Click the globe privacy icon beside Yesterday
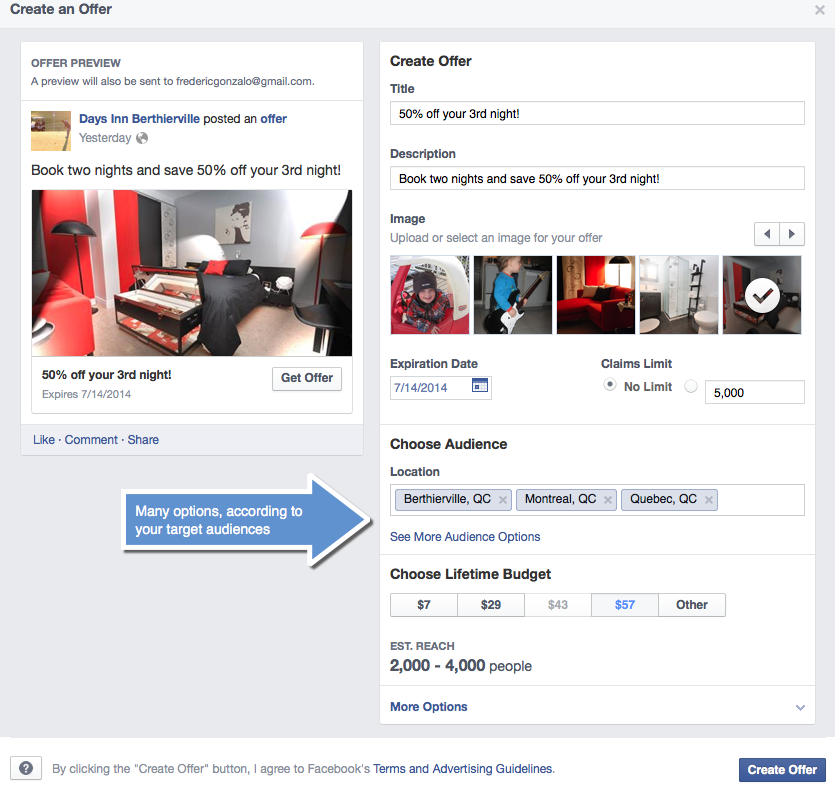 tap(142, 138)
